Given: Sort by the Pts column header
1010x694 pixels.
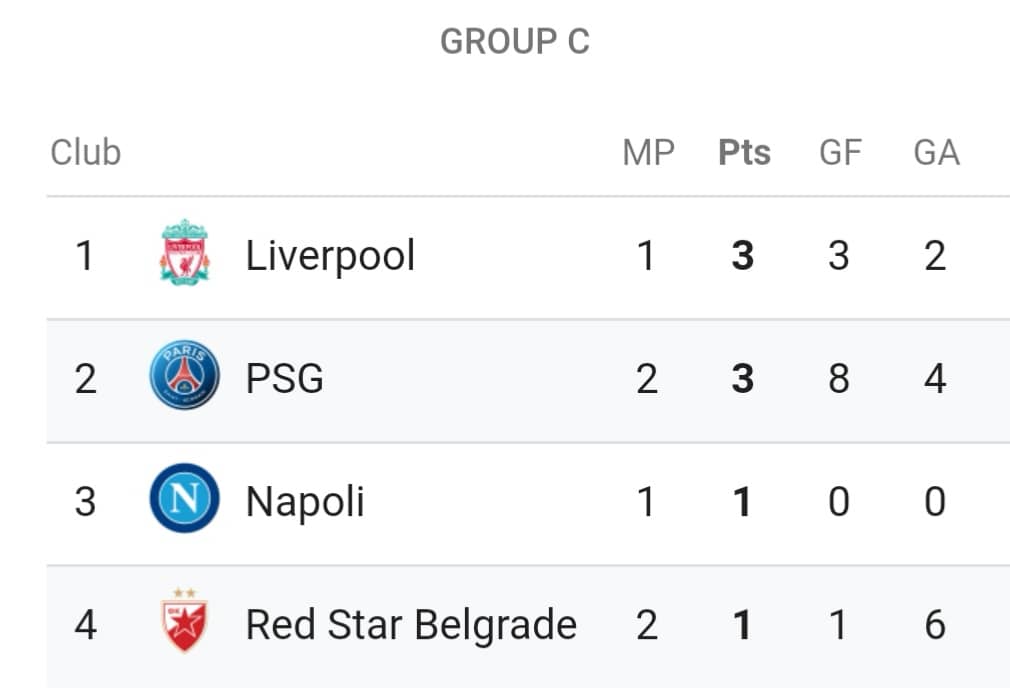Looking at the screenshot, I should [x=744, y=153].
